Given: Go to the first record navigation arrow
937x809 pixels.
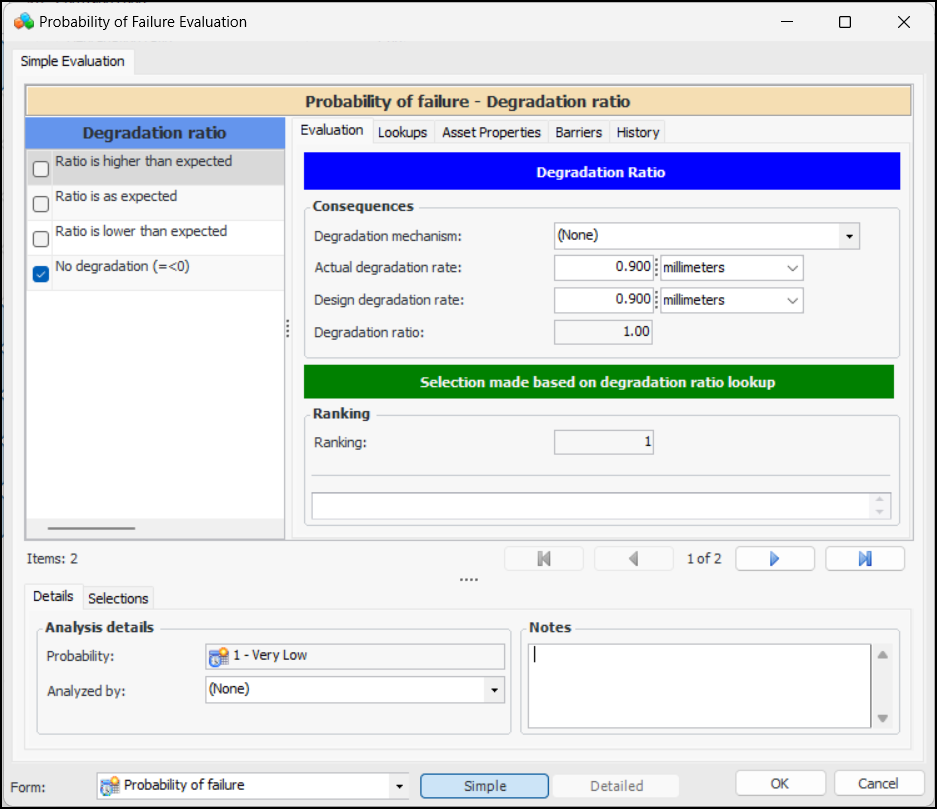Looking at the screenshot, I should coord(544,559).
